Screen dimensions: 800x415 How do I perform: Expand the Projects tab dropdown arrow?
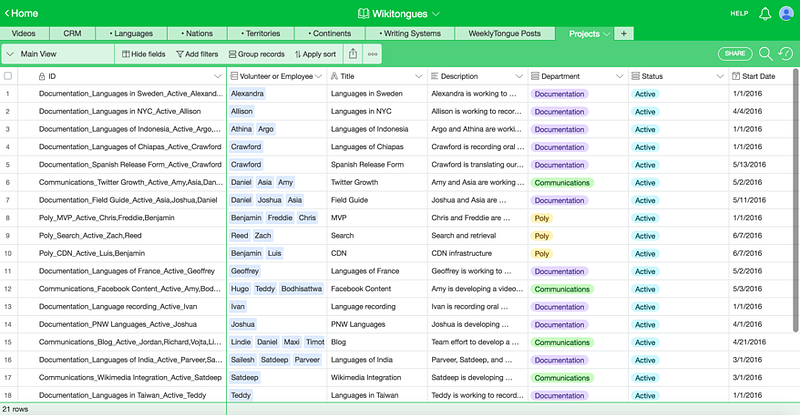[x=606, y=34]
